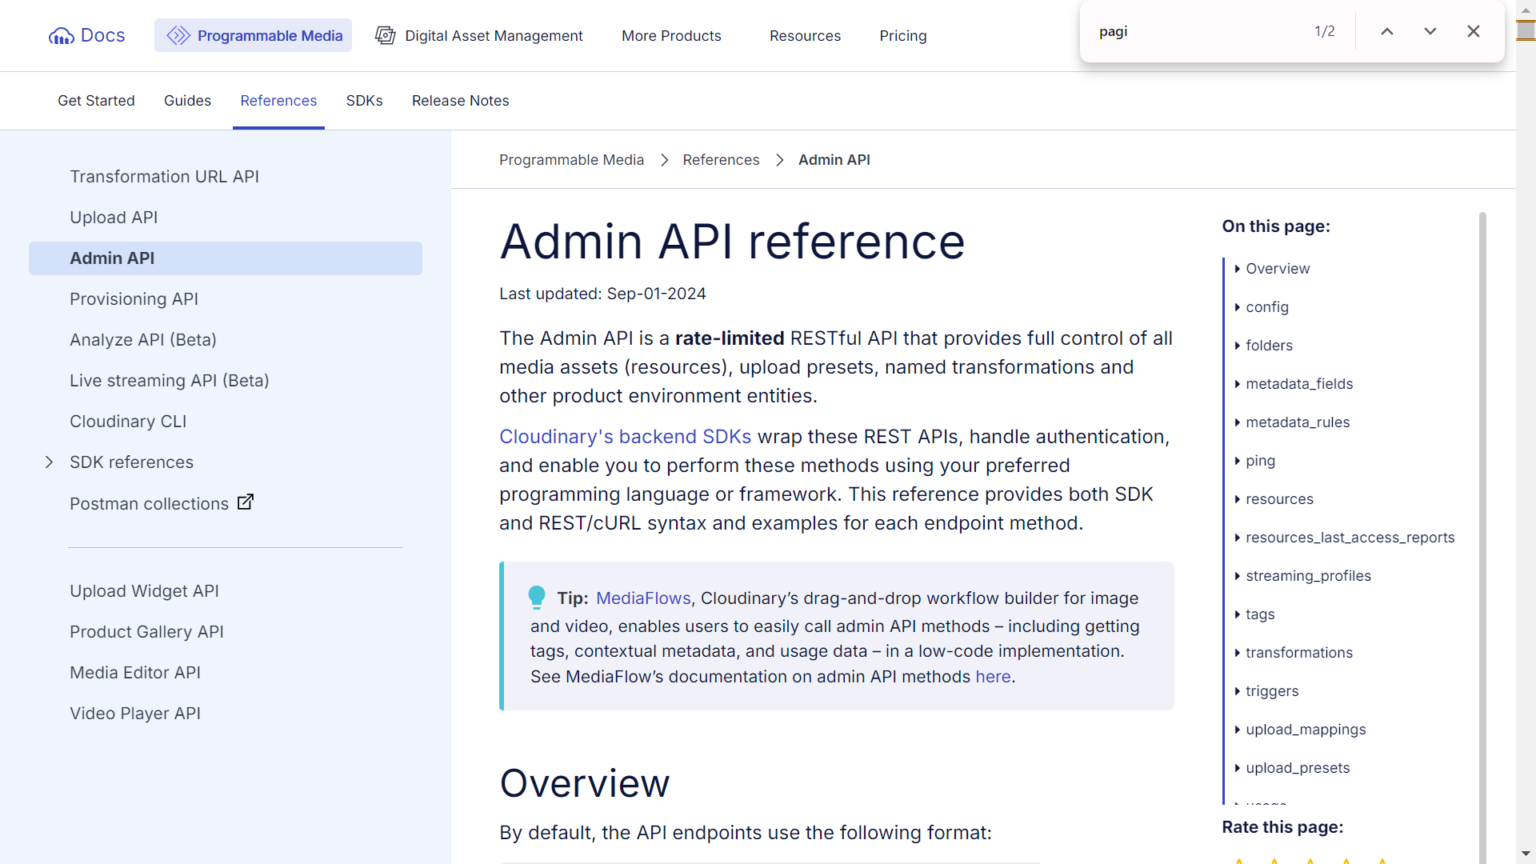Go to previous find result arrow

point(1387,32)
